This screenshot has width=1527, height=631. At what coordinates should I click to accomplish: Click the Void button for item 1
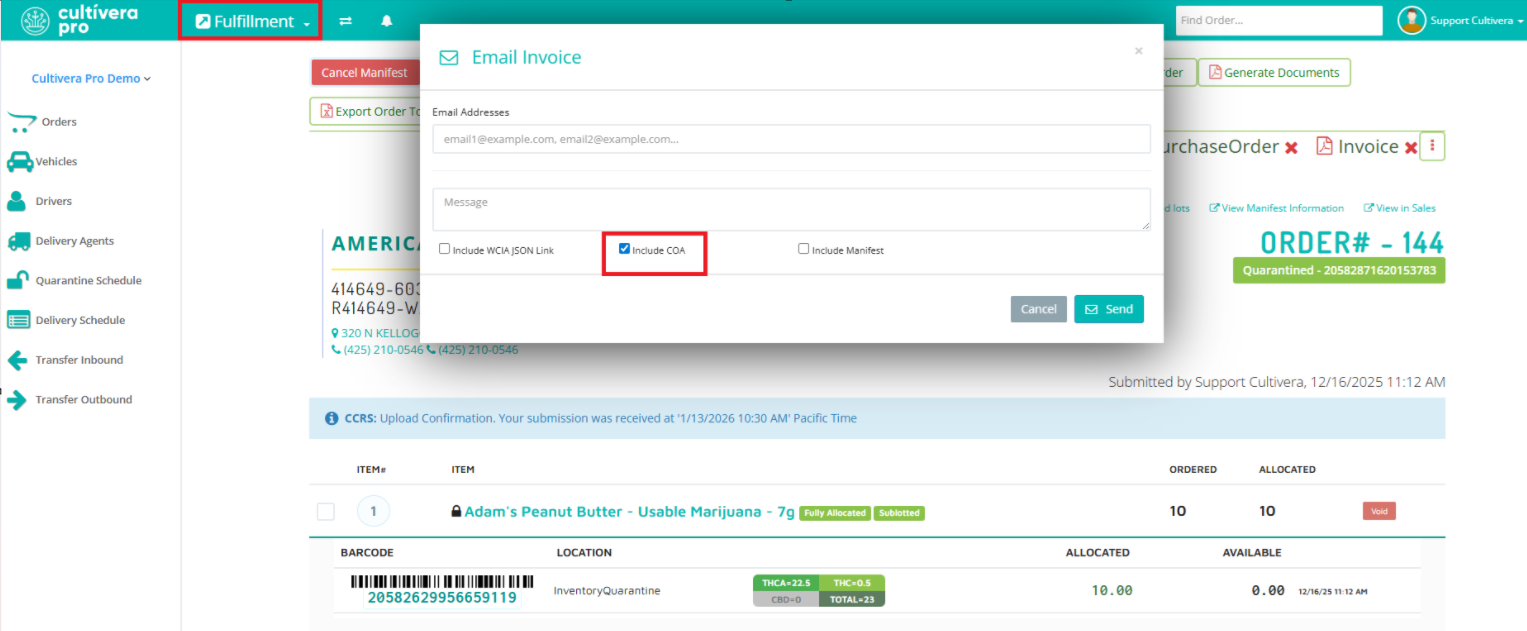click(1379, 511)
